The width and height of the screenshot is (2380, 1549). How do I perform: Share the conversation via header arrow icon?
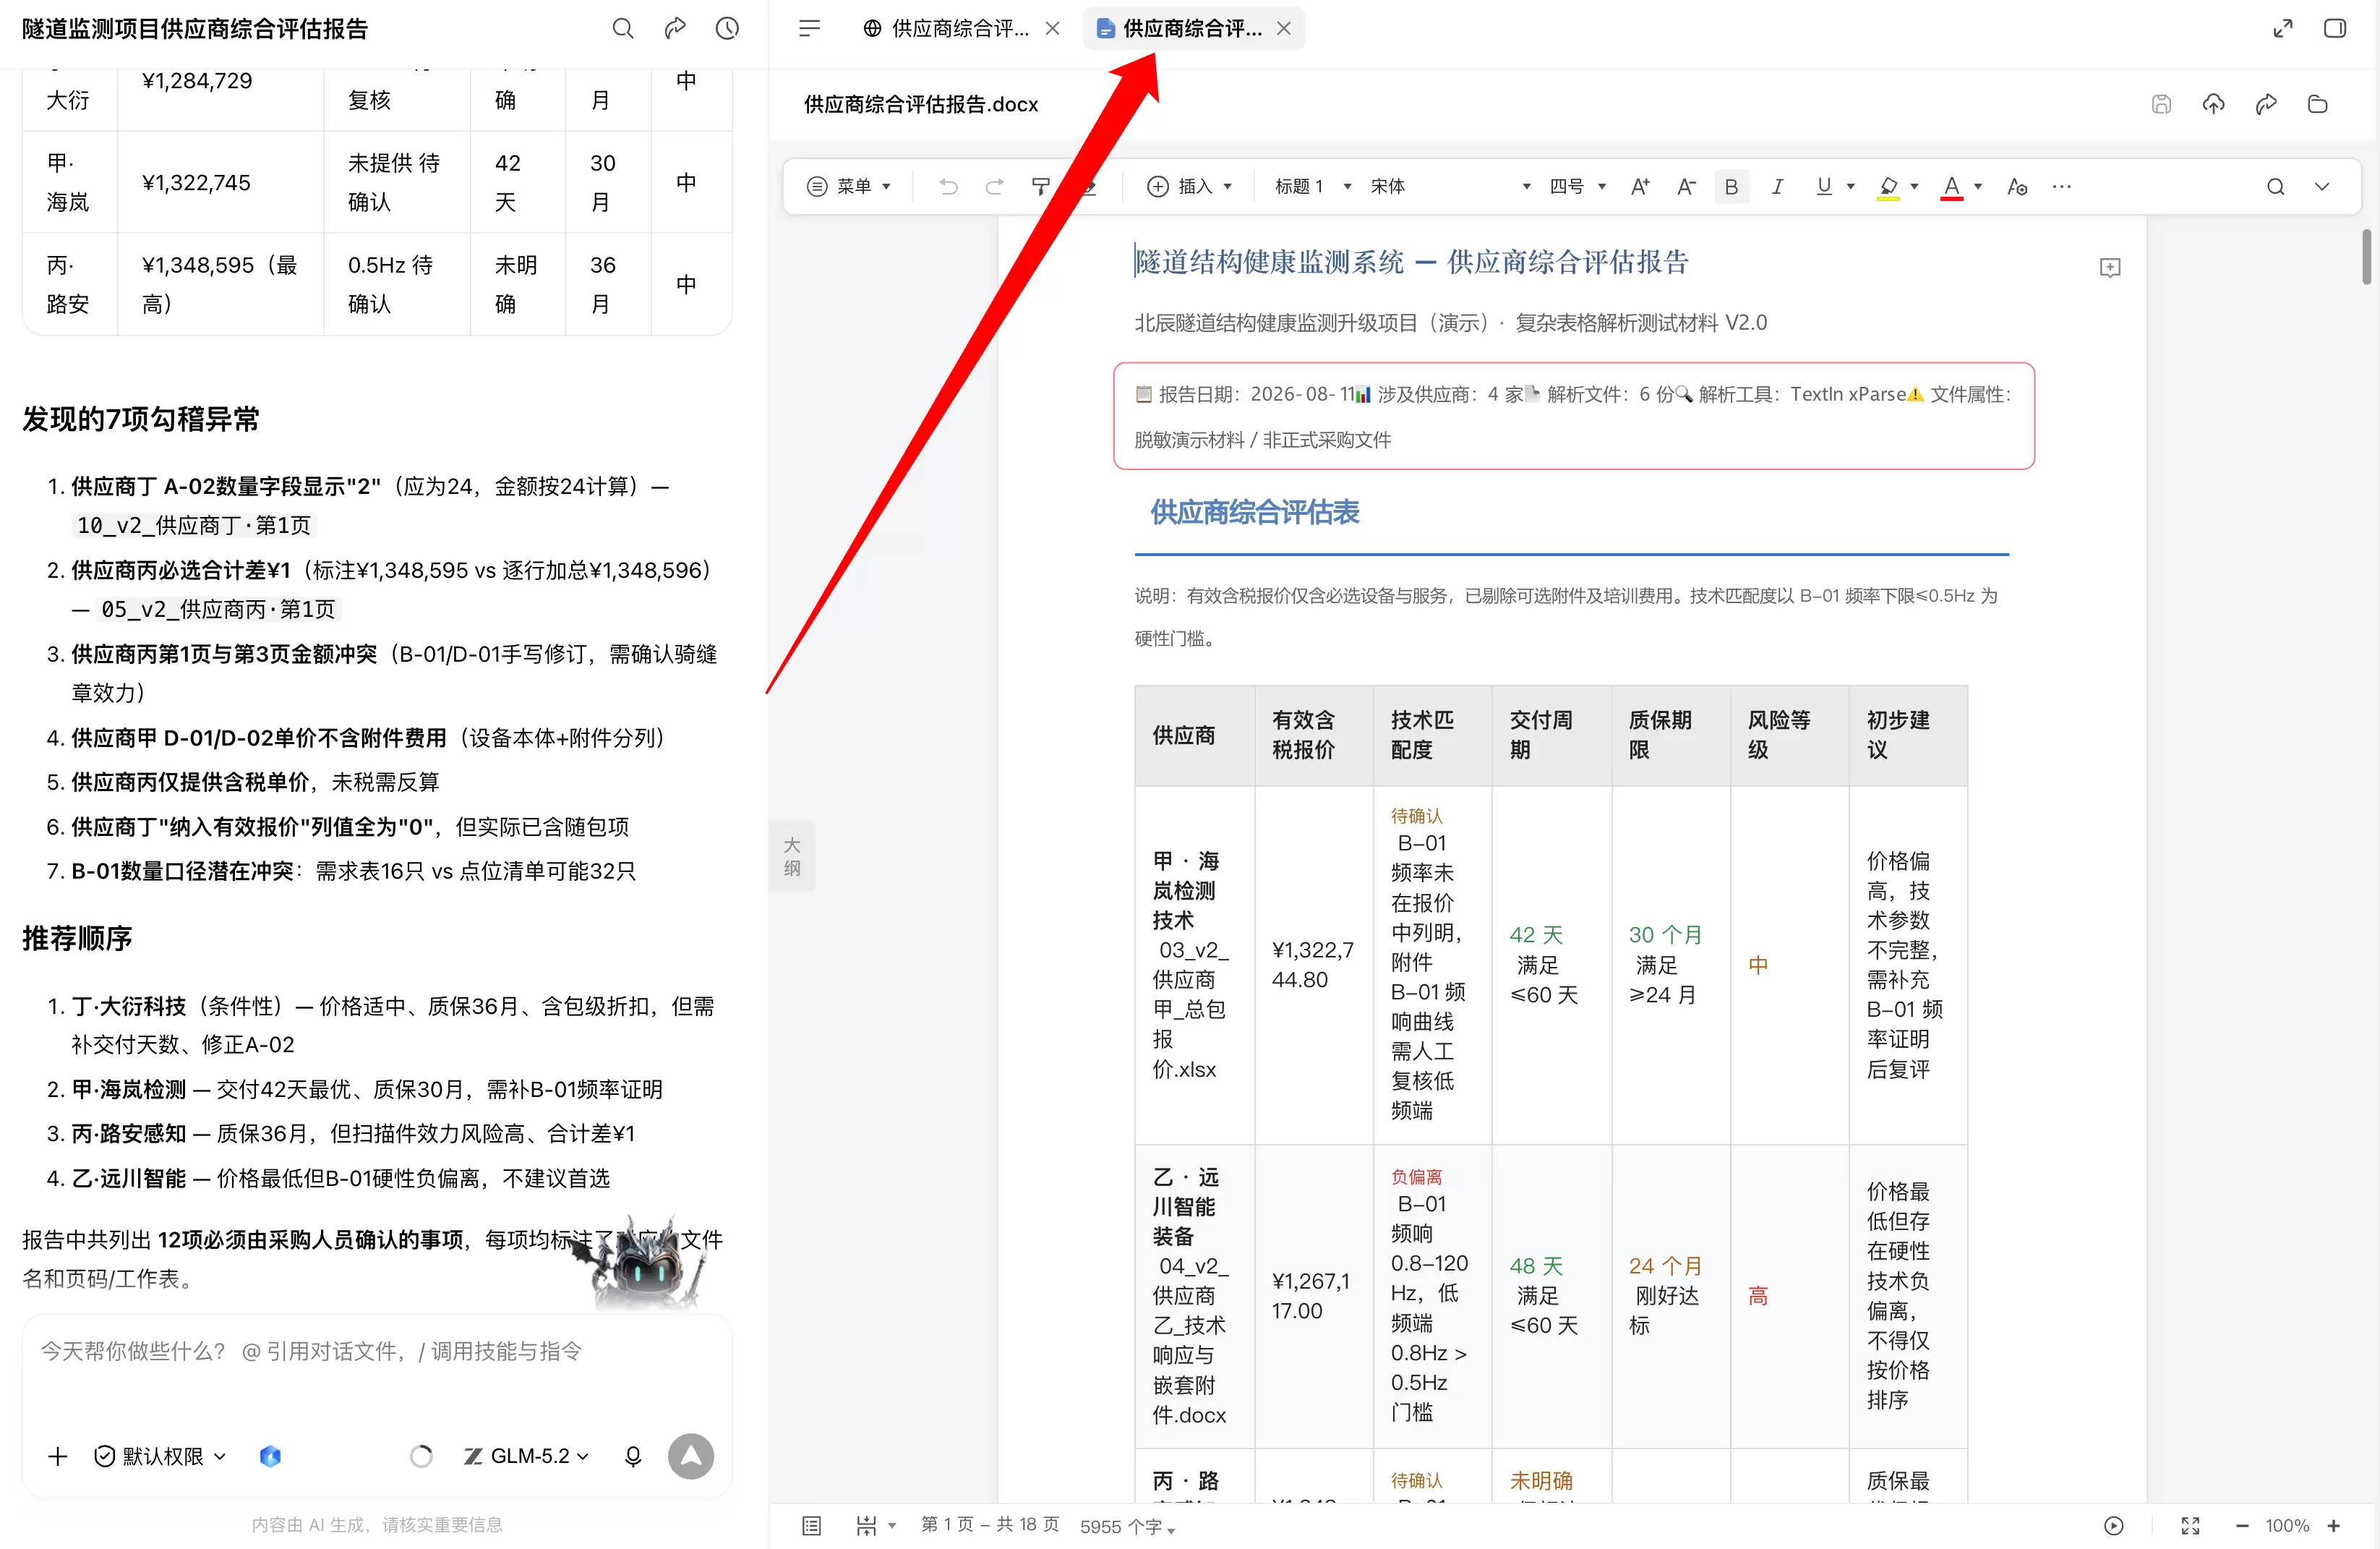pos(675,28)
